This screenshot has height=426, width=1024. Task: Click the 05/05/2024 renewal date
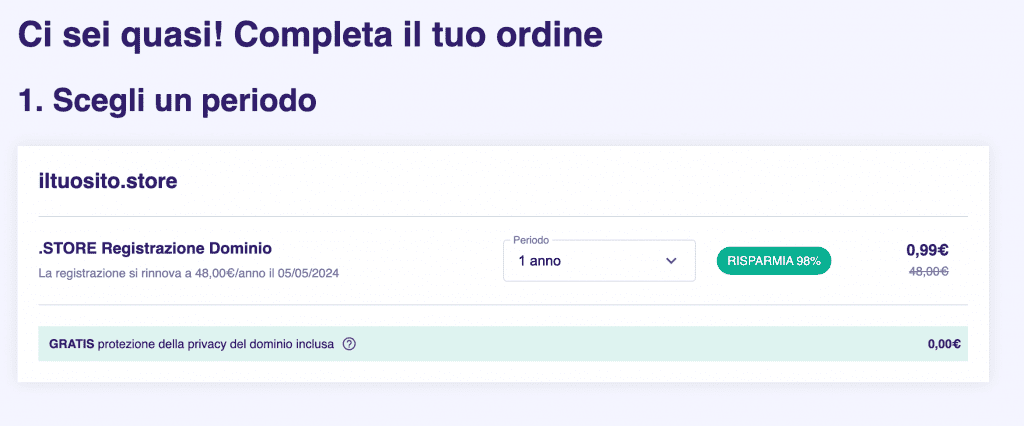coord(309,272)
